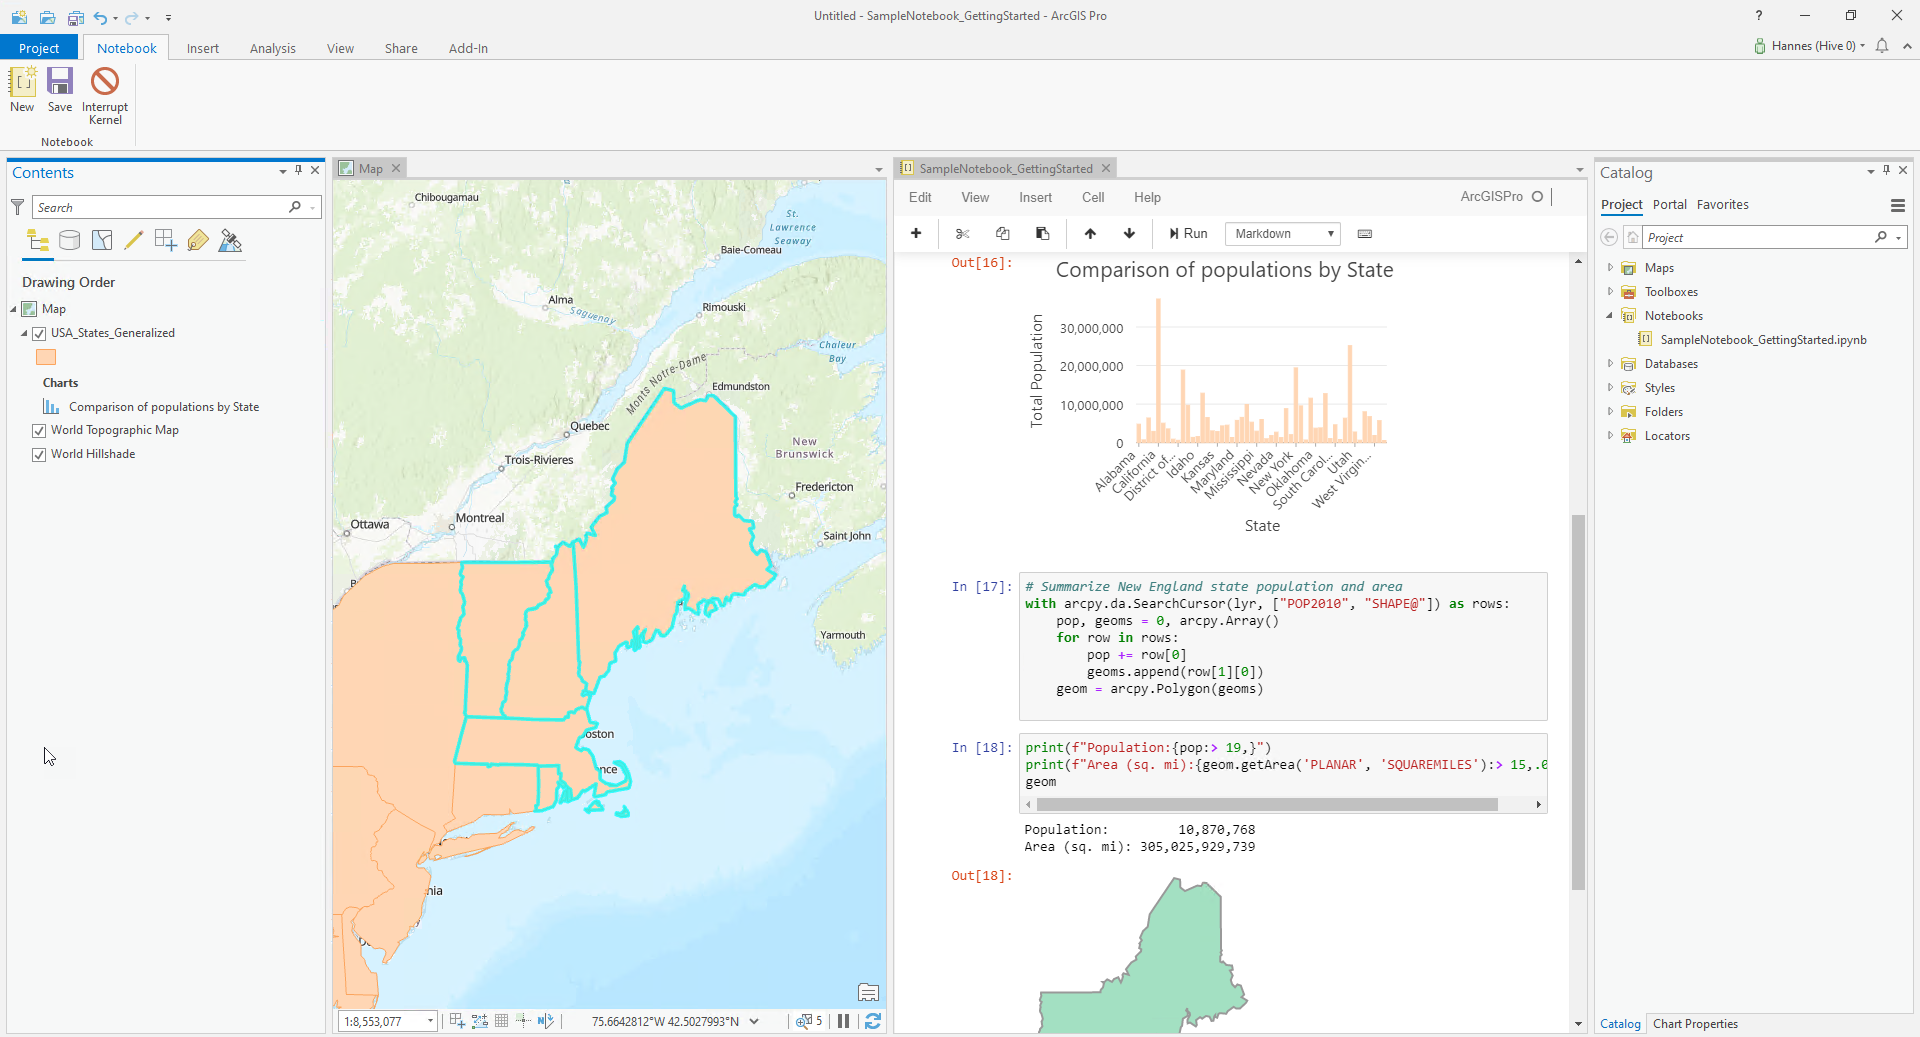The image size is (1920, 1037).
Task: Open the map scale dropdown
Action: click(431, 1021)
